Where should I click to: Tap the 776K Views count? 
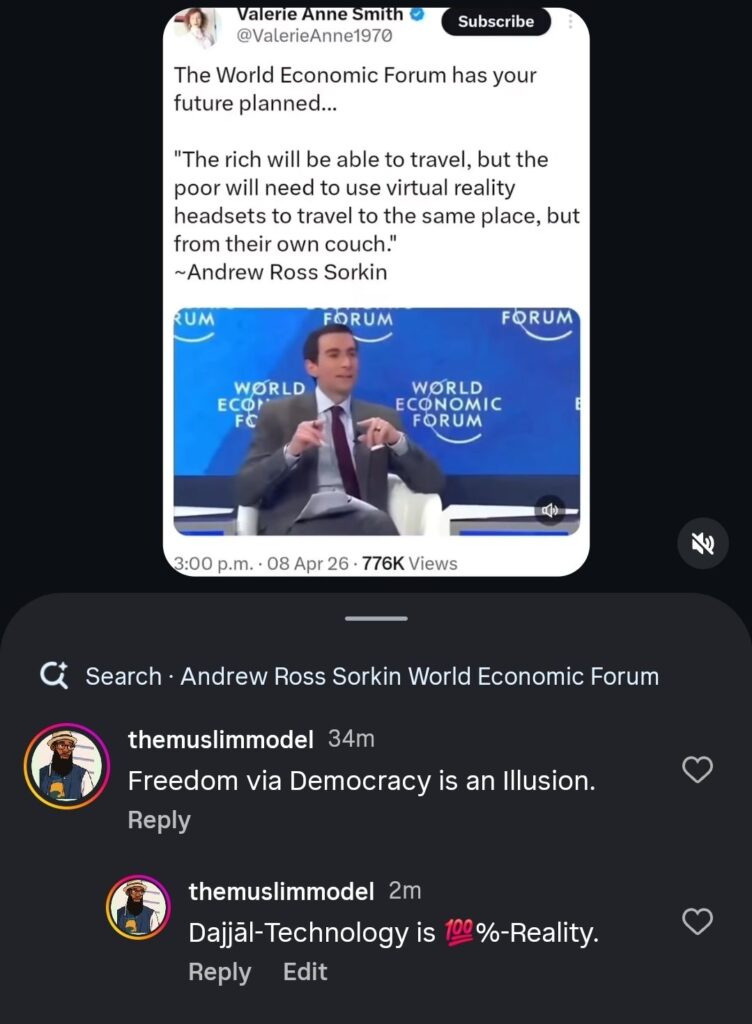pyautogui.click(x=409, y=563)
